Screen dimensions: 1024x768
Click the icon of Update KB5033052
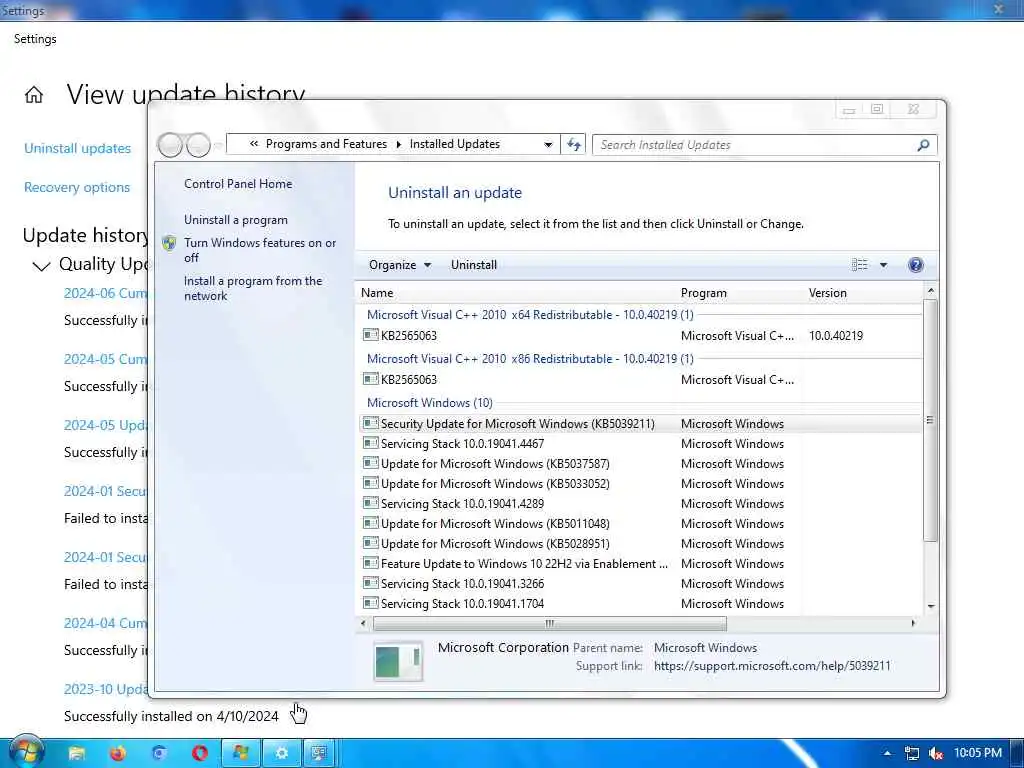click(370, 483)
